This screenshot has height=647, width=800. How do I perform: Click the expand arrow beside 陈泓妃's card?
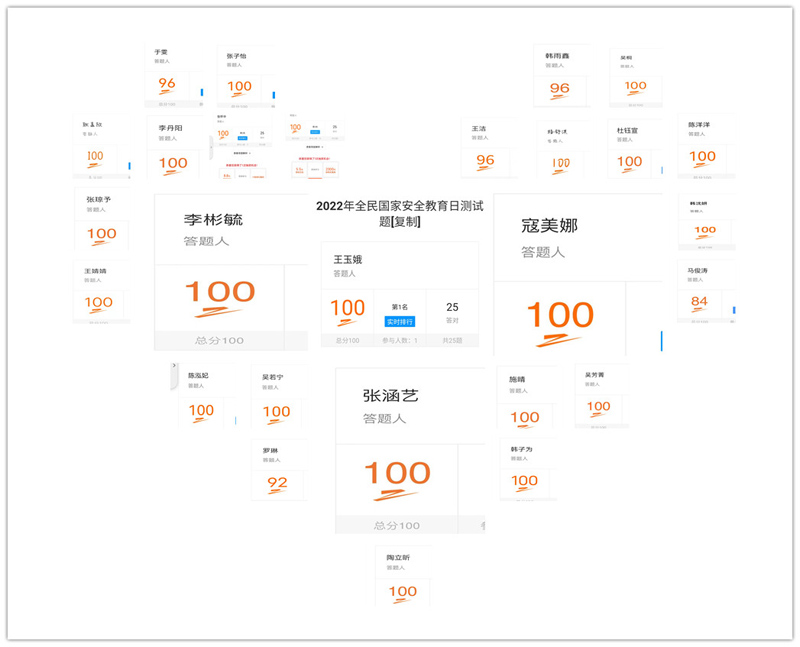click(x=175, y=367)
